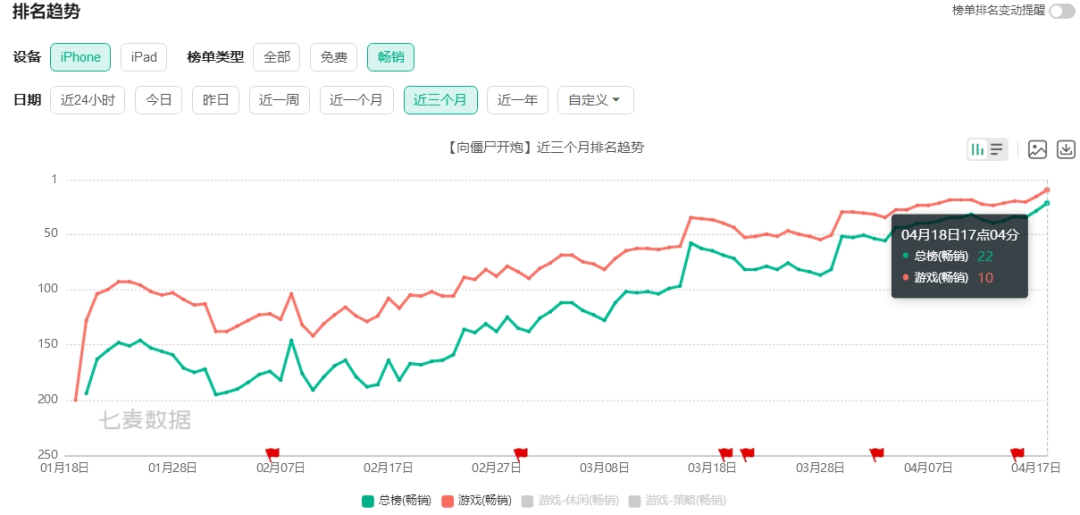Click the 游戏(畅销) red legend swatch

pyautogui.click(x=449, y=500)
